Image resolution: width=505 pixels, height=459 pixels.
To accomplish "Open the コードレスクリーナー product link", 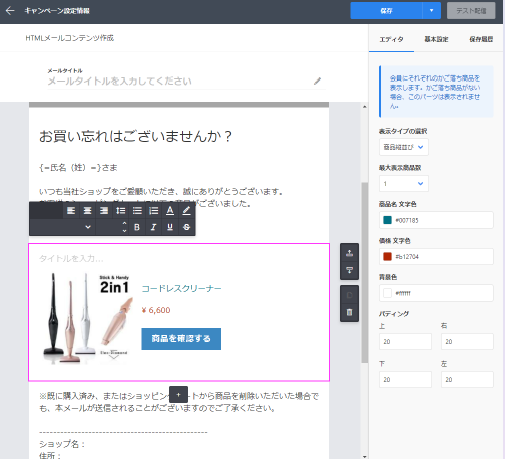I will pos(182,288).
